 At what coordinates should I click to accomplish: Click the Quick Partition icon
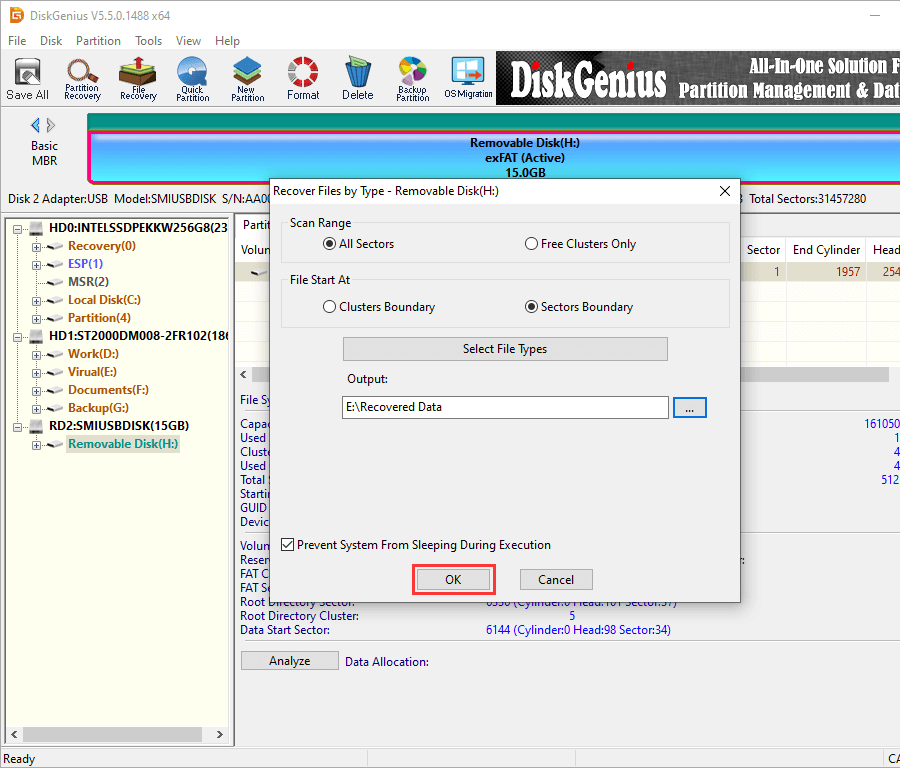pos(192,79)
